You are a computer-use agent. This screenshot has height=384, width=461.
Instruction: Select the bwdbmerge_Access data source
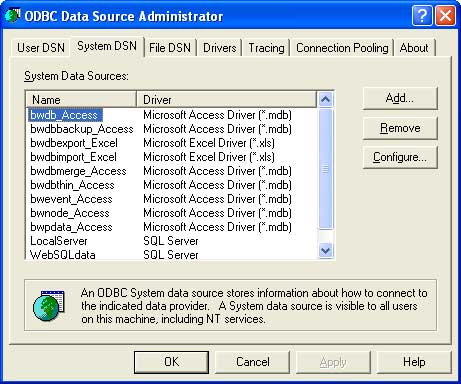point(78,171)
